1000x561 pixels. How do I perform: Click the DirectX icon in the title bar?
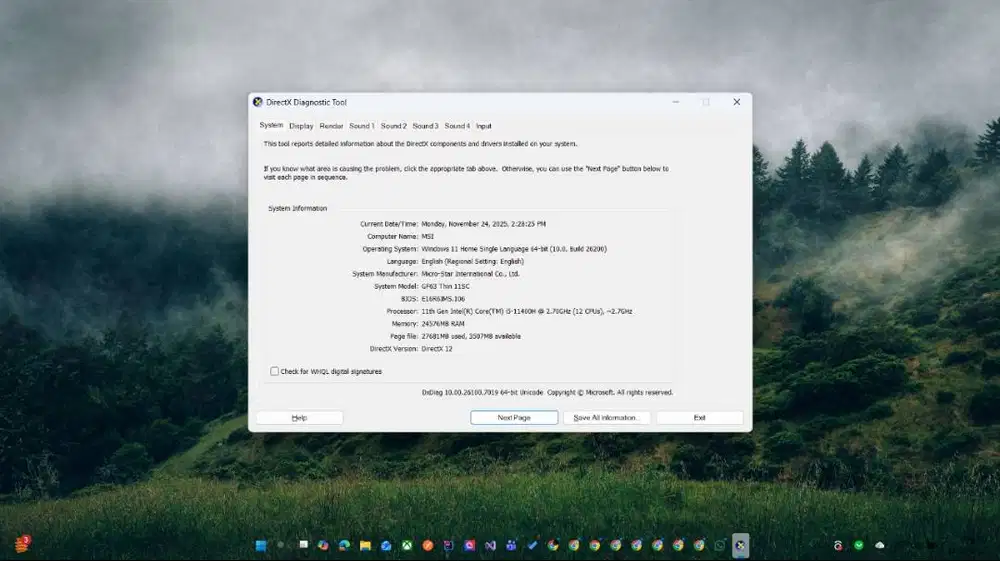258,102
